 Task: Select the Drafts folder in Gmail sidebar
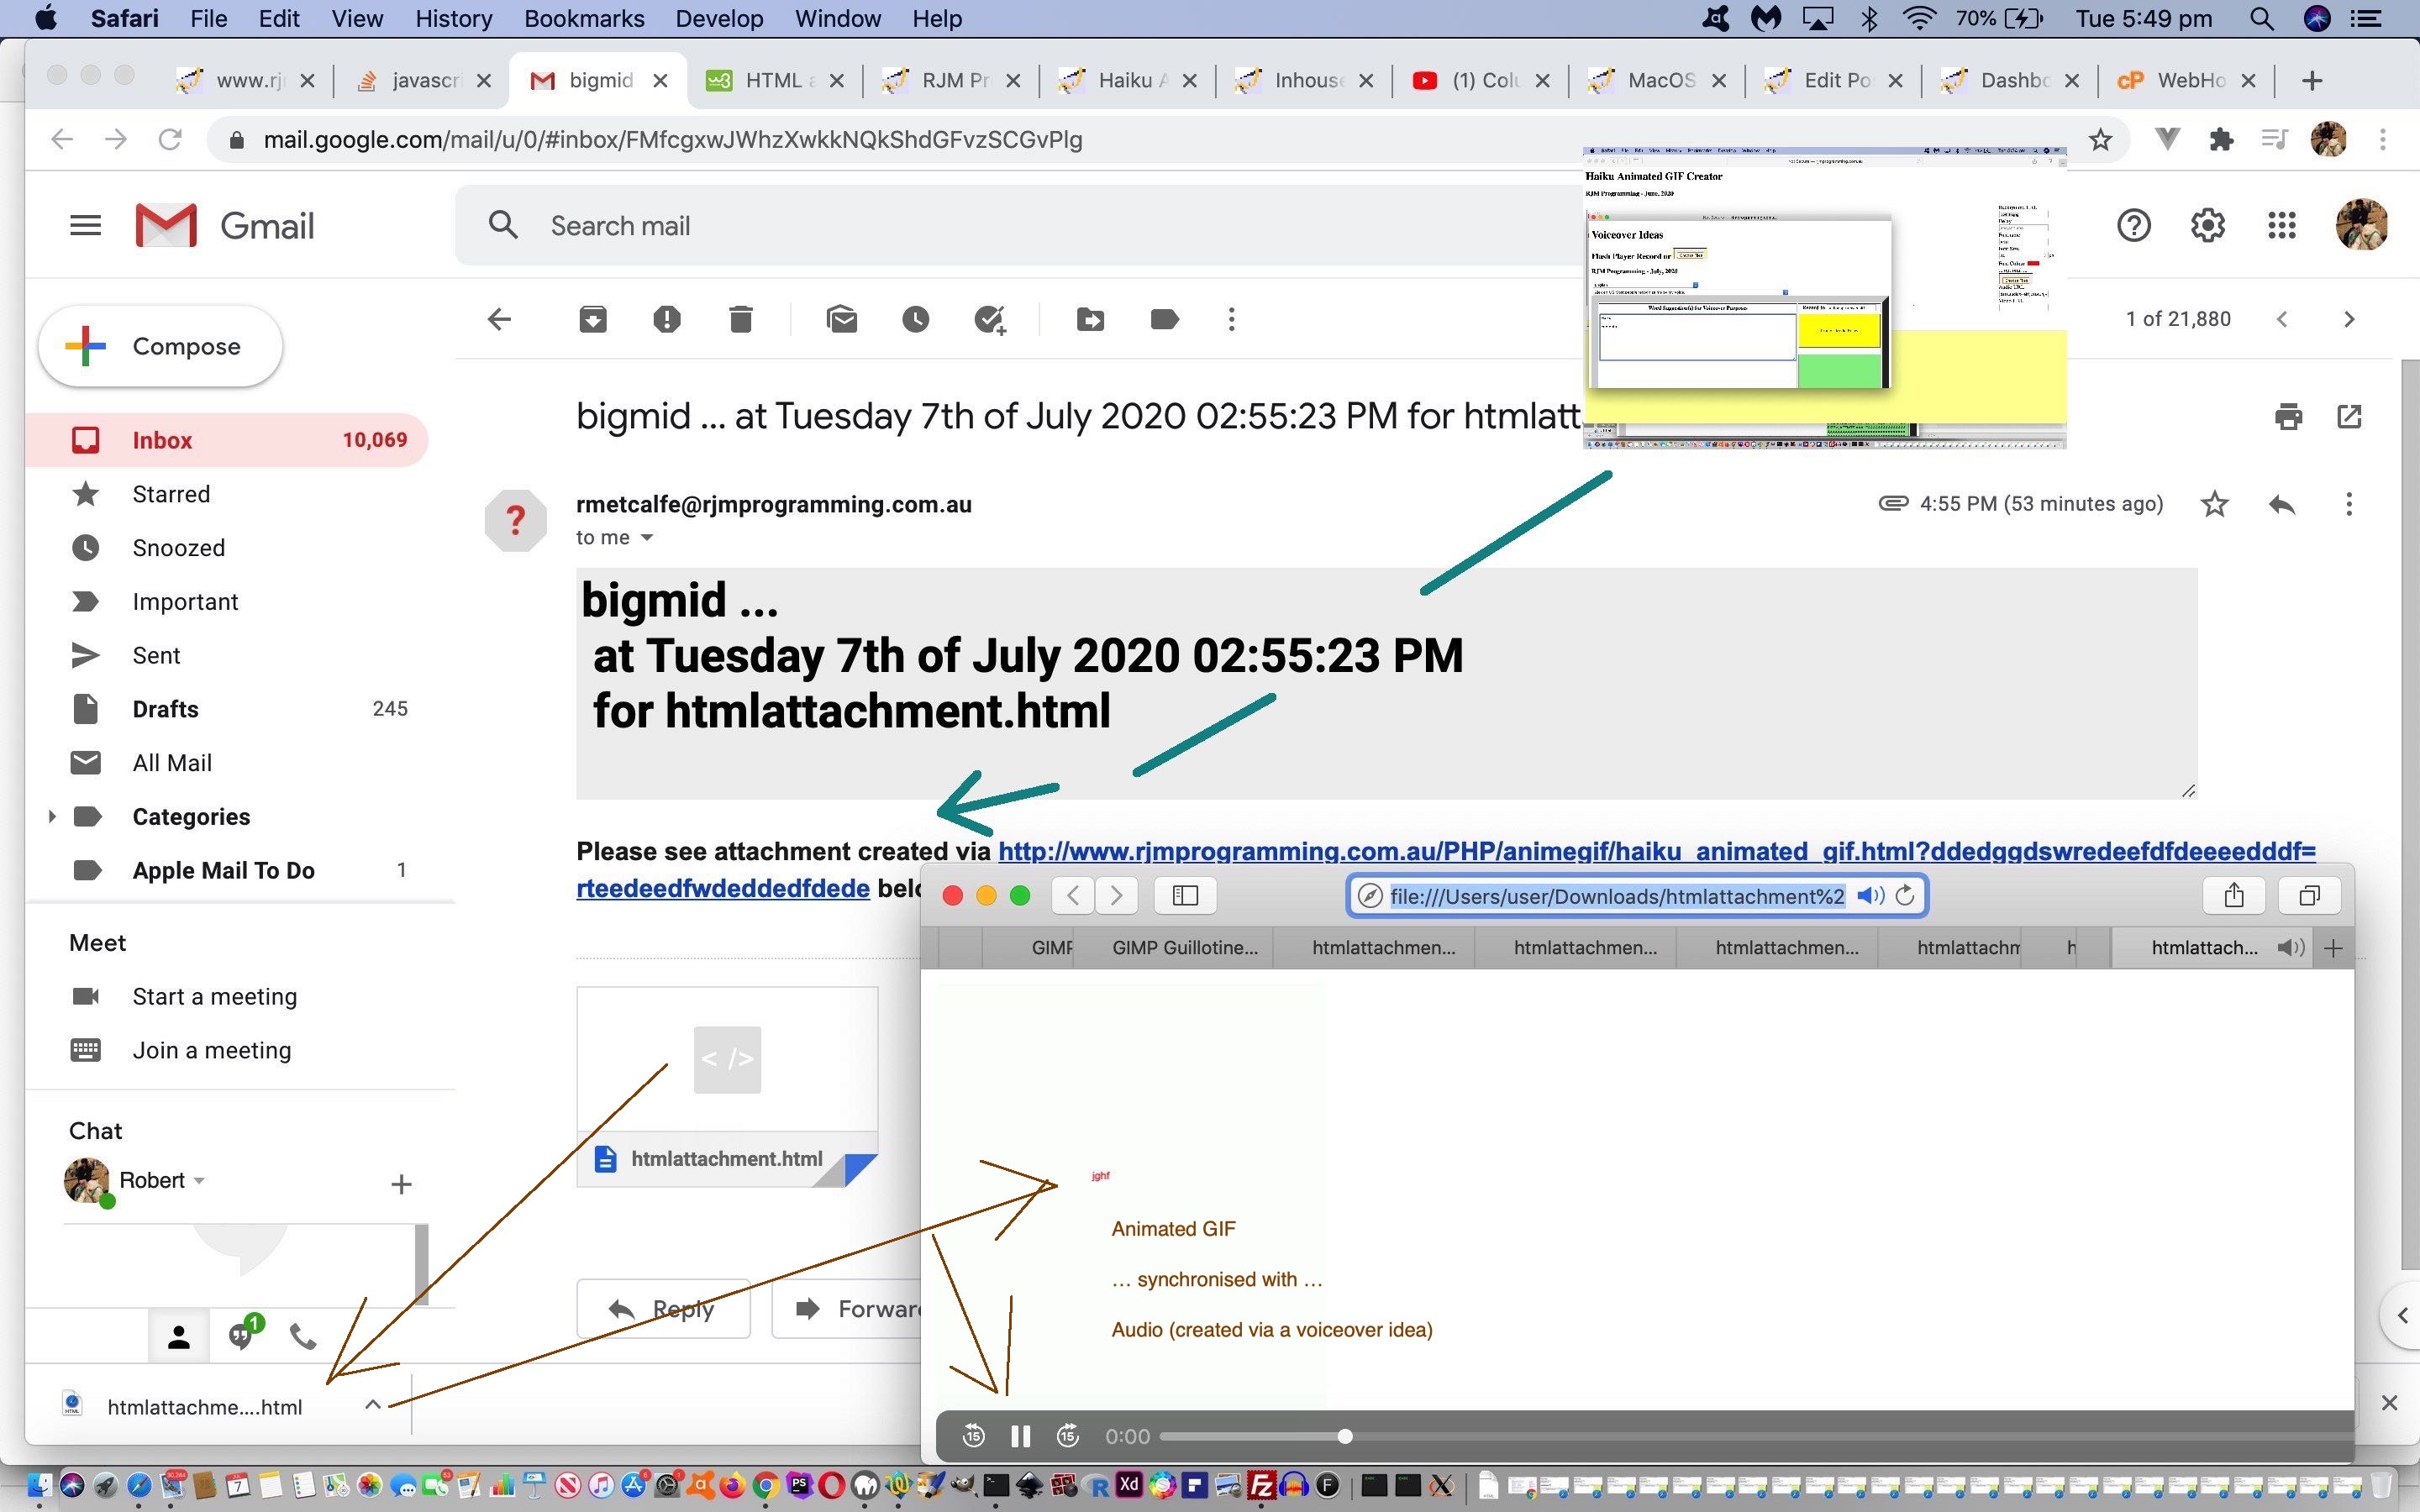pyautogui.click(x=166, y=709)
